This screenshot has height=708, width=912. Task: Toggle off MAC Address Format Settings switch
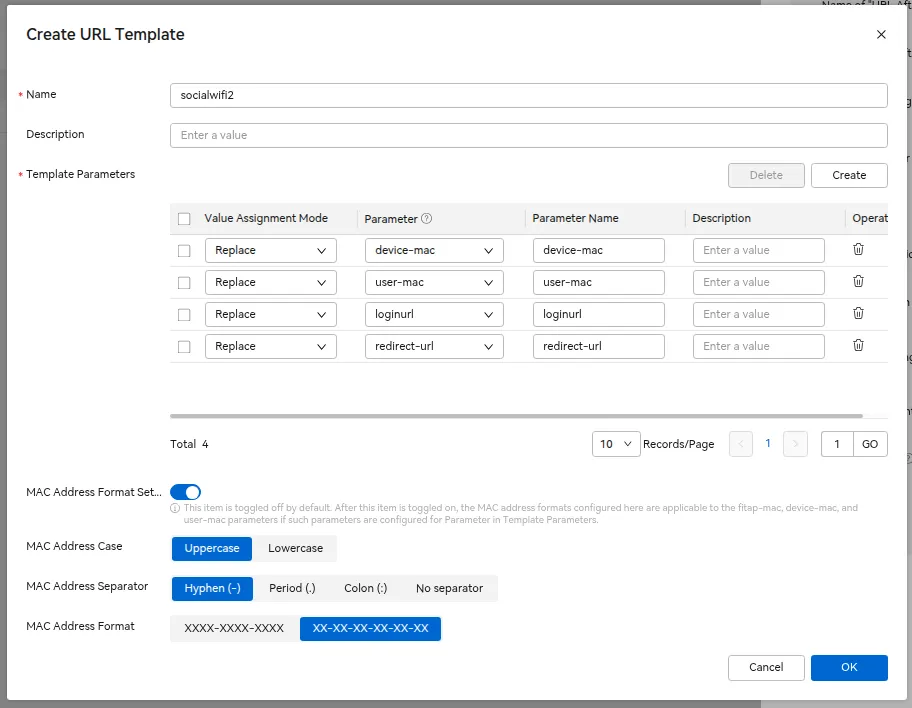coord(186,492)
